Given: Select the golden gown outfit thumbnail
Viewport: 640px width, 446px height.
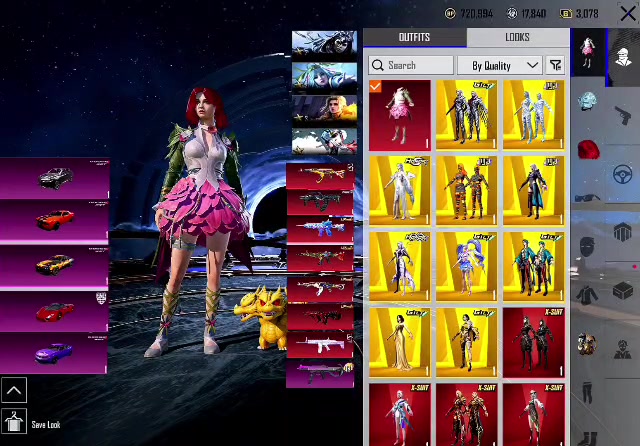Looking at the screenshot, I should click(x=400, y=343).
